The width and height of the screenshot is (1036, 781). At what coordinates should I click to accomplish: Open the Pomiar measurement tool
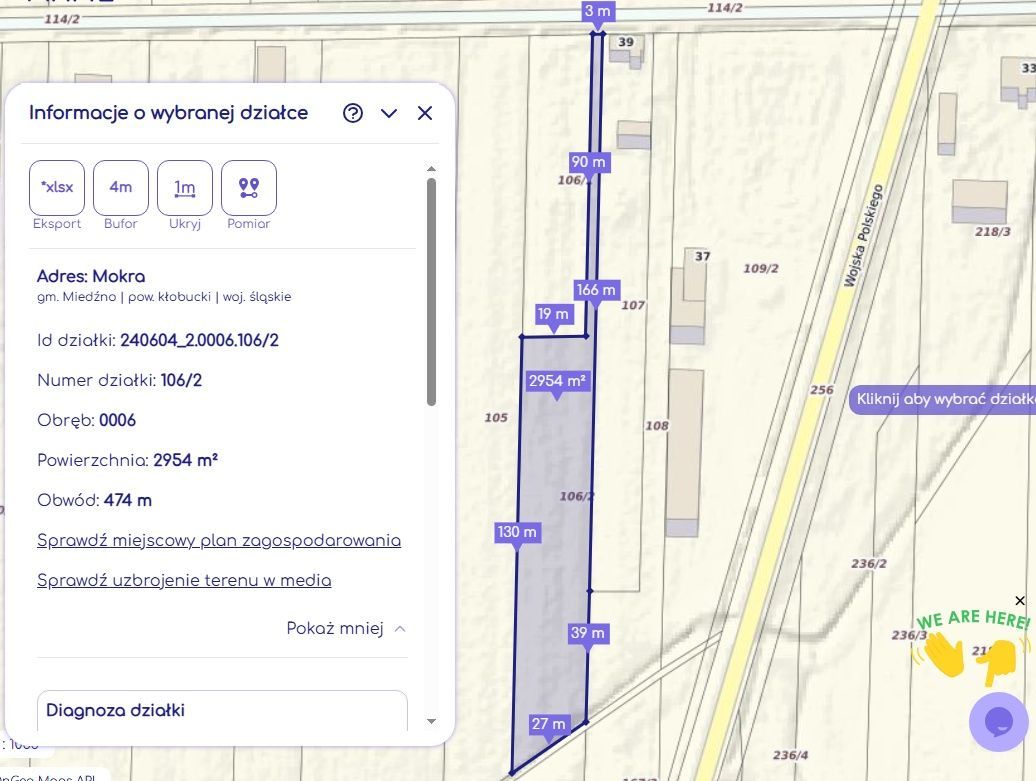249,188
